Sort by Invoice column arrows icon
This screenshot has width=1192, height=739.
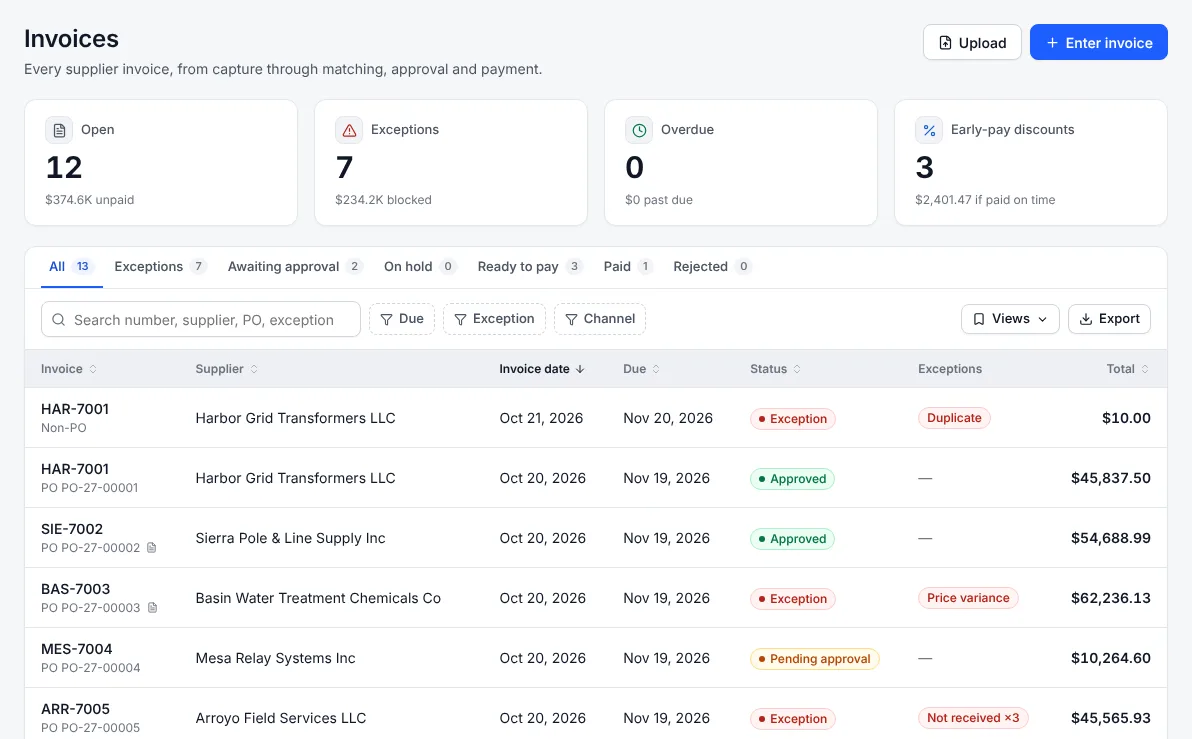(x=93, y=369)
